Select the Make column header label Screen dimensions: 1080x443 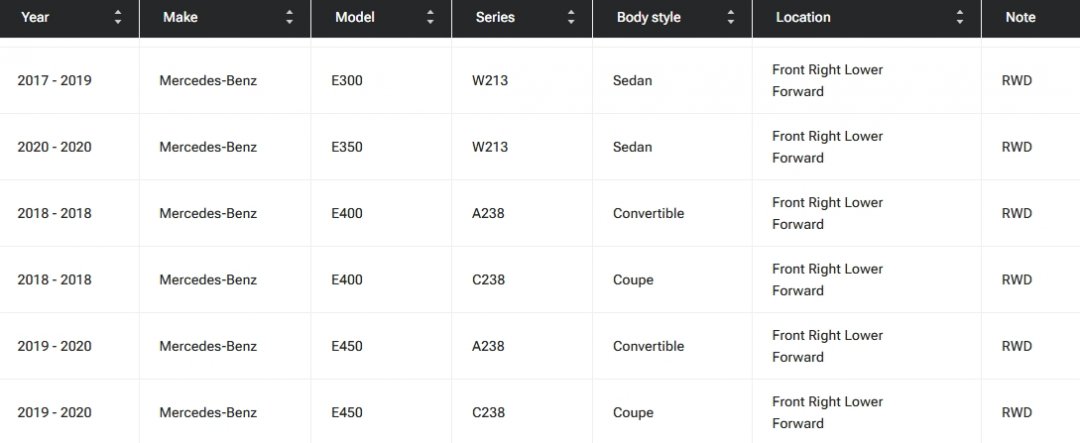click(x=179, y=17)
